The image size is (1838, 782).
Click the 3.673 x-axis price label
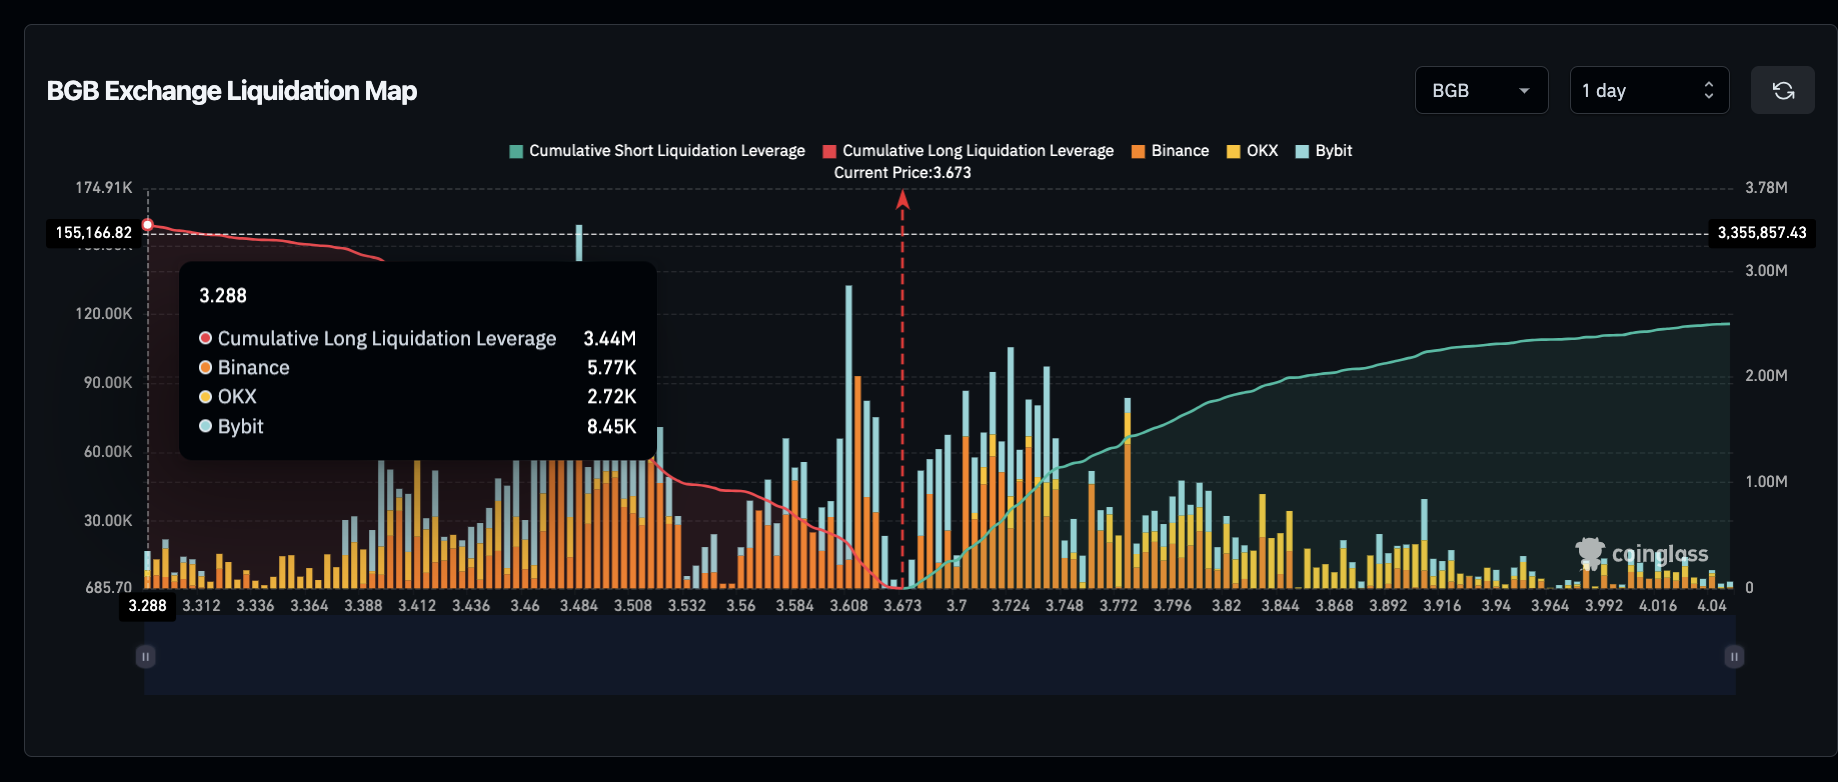point(902,606)
